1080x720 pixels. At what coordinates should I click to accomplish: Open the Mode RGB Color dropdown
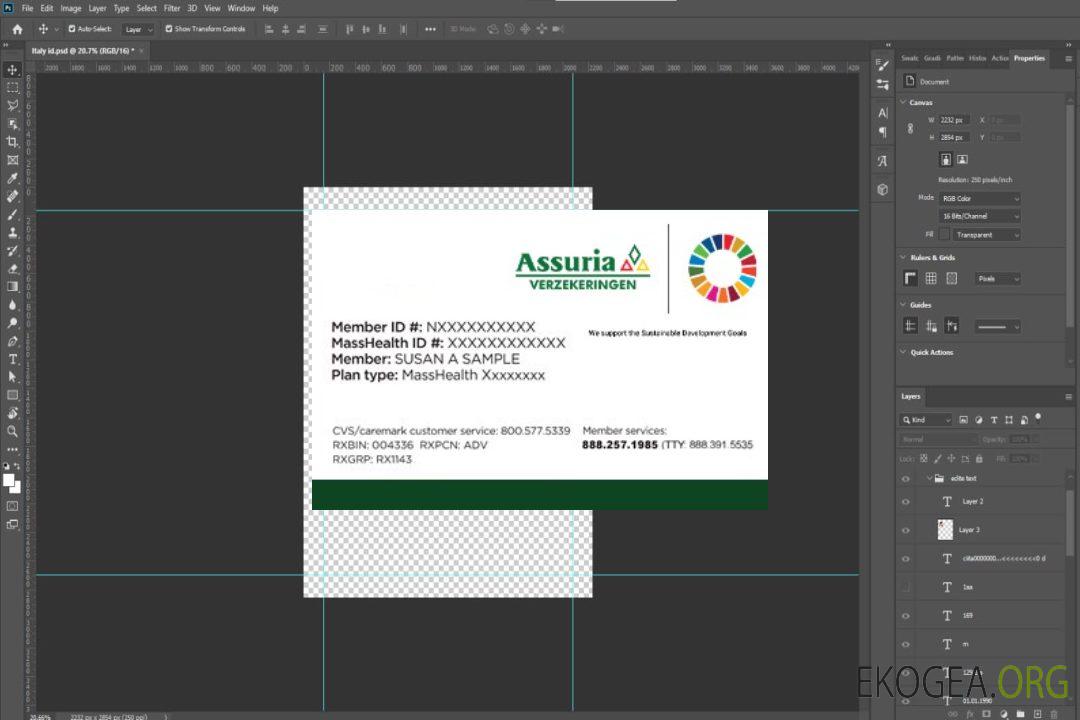point(979,198)
